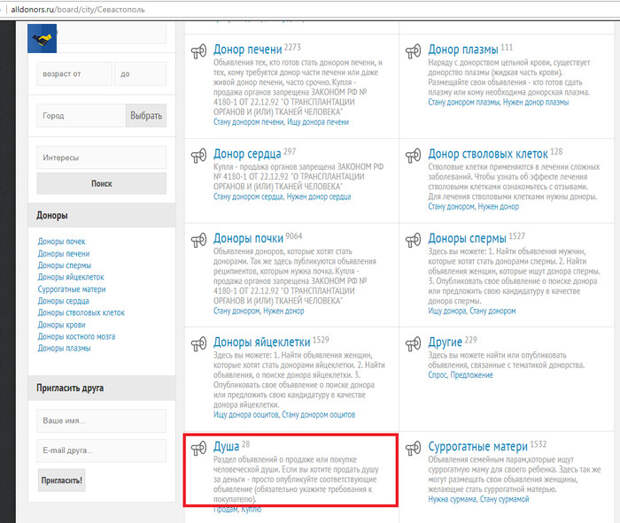Click megaphone icon beside Донор плазмы
This screenshot has height=523, width=620.
pos(413,51)
